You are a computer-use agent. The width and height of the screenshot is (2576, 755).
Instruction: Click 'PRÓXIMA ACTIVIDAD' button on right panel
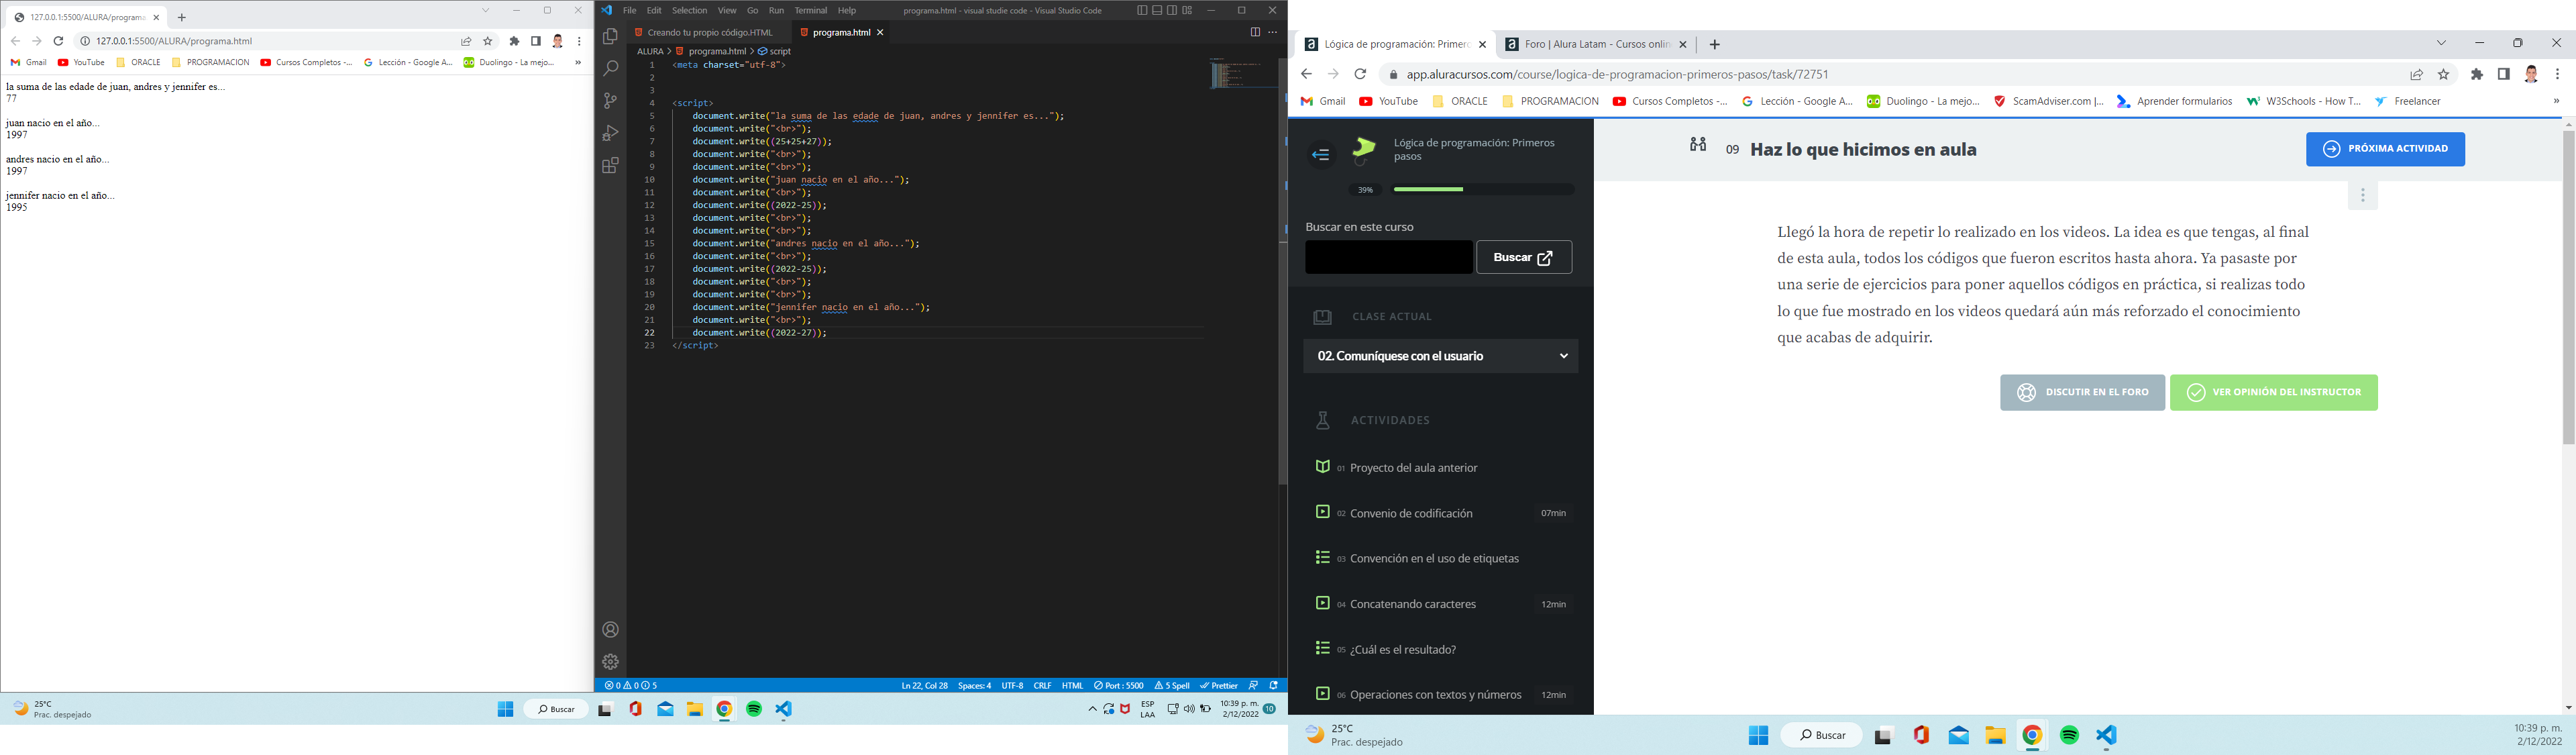click(2387, 148)
